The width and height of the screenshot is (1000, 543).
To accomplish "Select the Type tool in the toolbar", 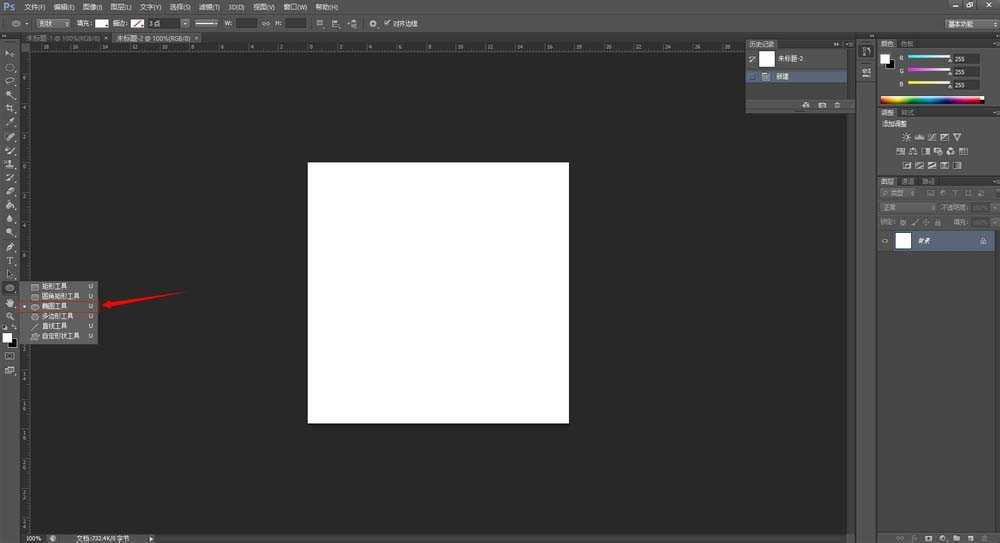I will (x=10, y=260).
